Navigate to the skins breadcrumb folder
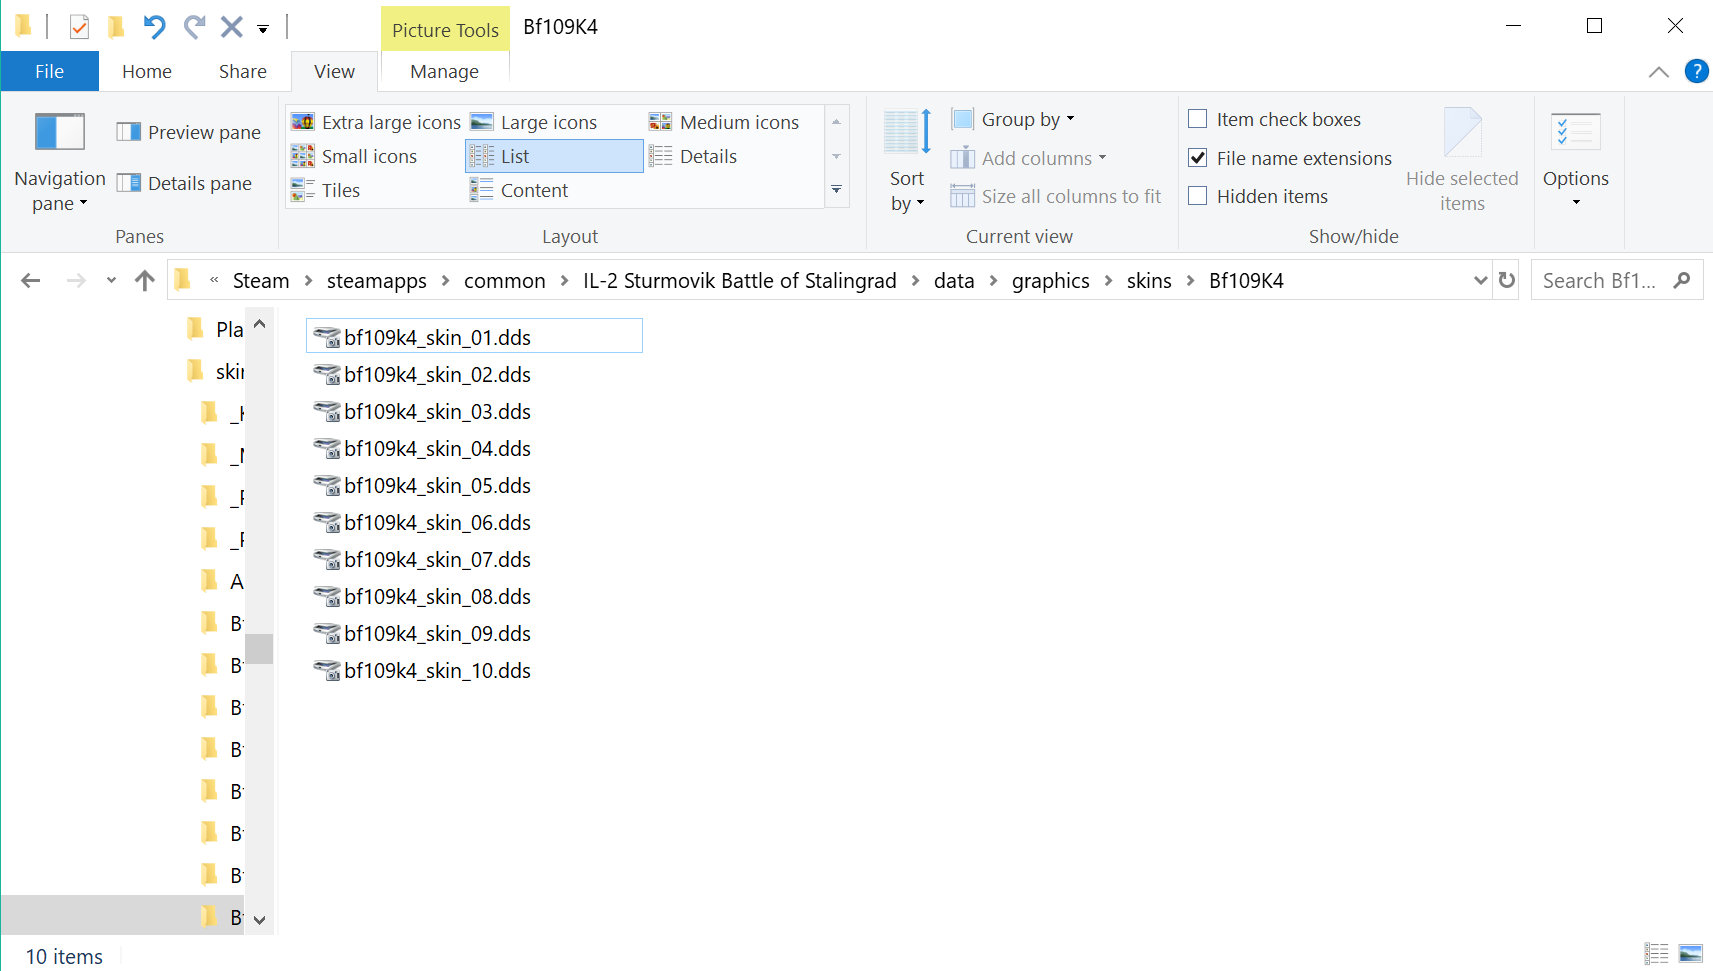This screenshot has height=971, width=1713. coord(1149,281)
